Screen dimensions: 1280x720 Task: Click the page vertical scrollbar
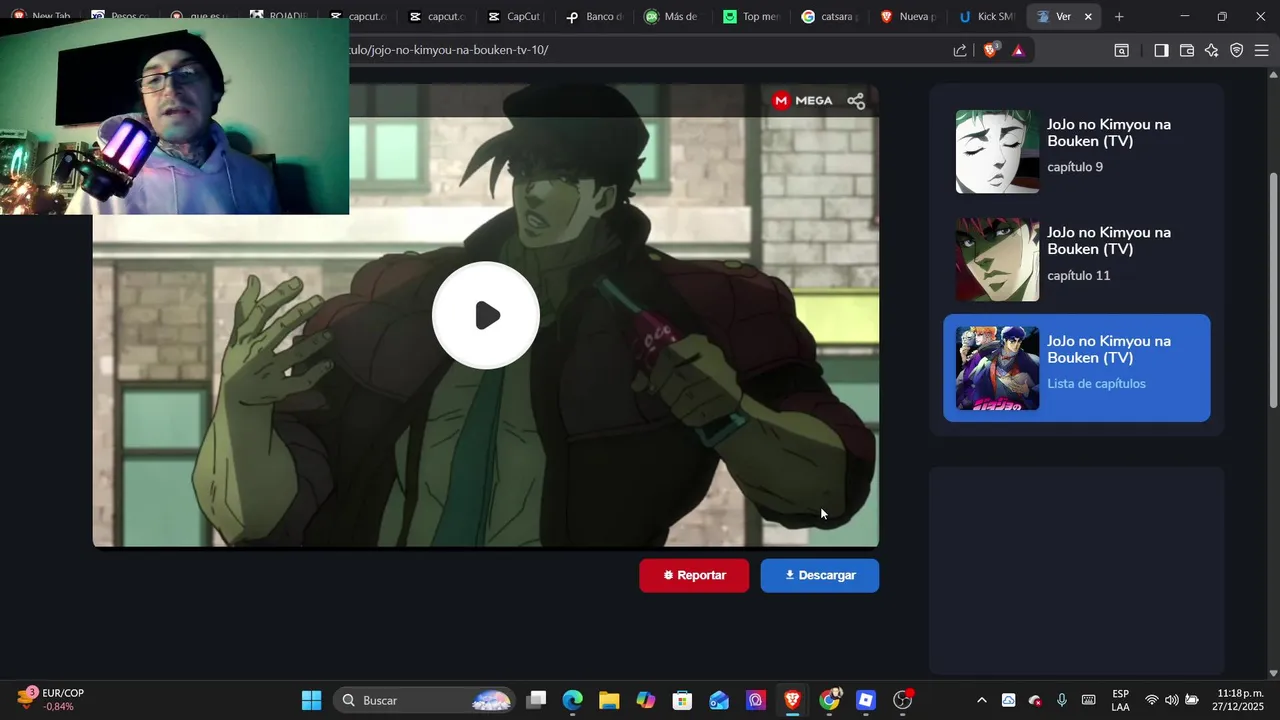(1273, 290)
